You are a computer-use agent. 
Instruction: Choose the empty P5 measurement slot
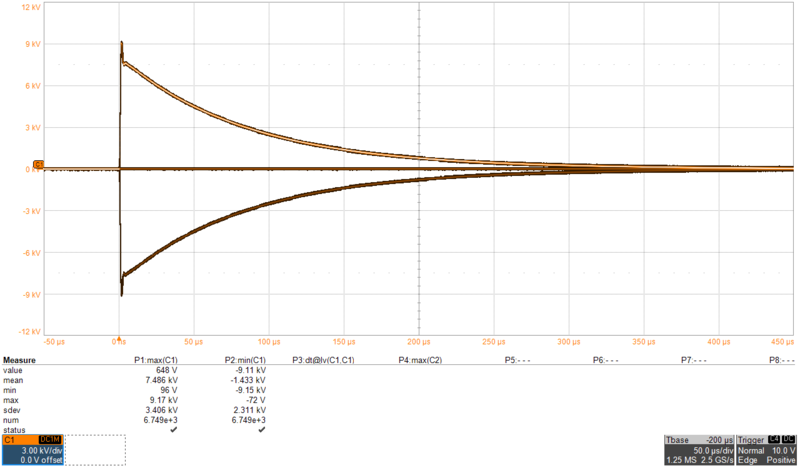click(x=516, y=359)
